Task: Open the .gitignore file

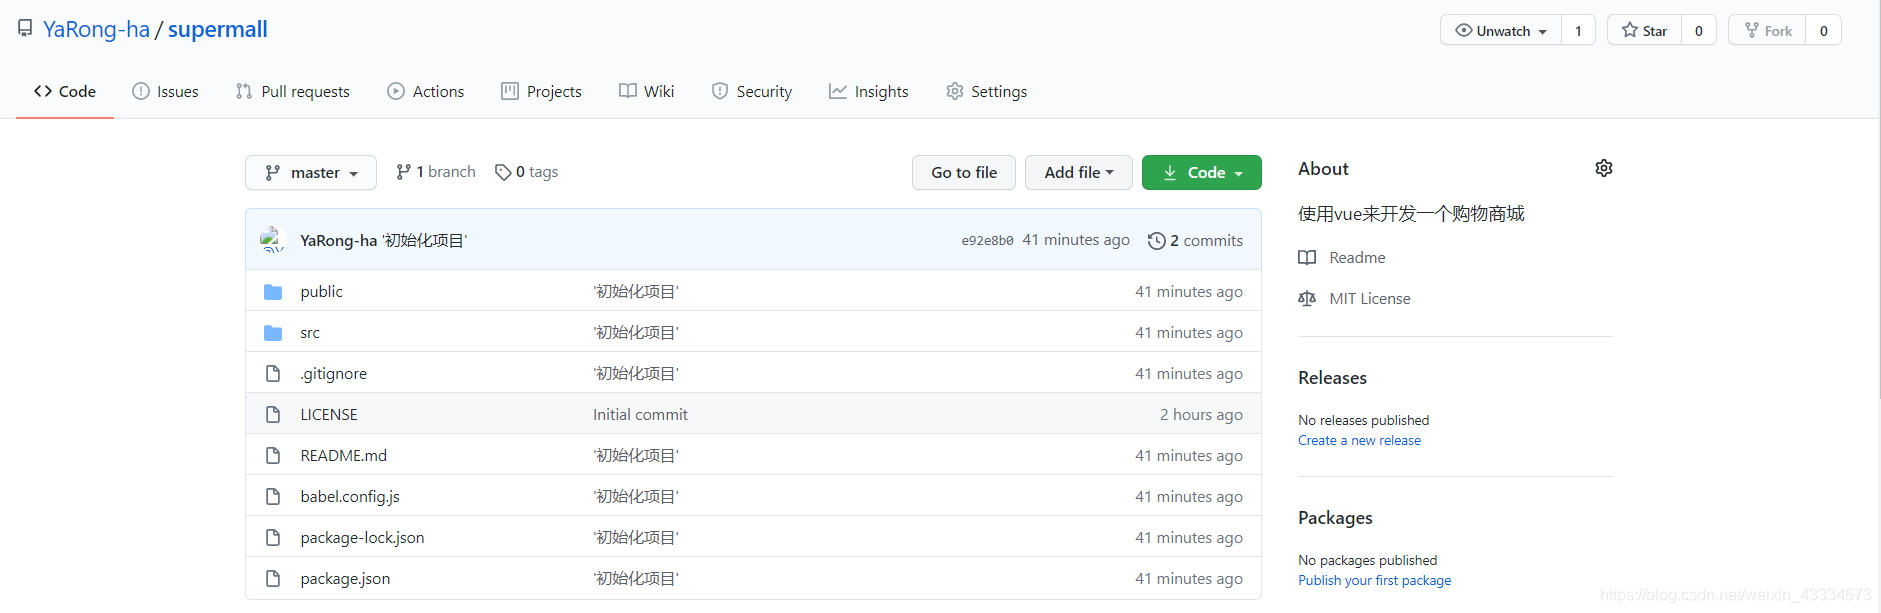Action: coord(333,373)
